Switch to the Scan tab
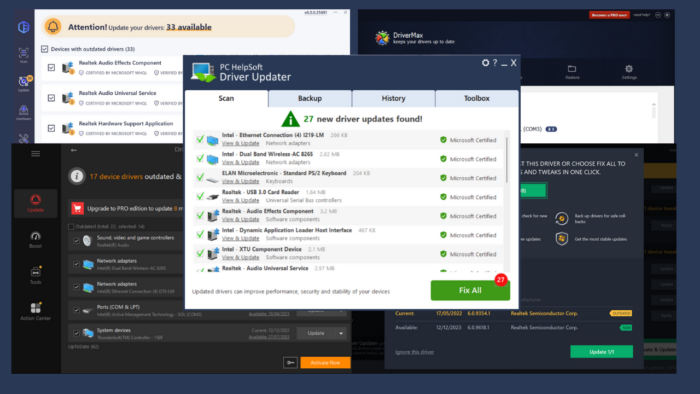 coord(226,98)
